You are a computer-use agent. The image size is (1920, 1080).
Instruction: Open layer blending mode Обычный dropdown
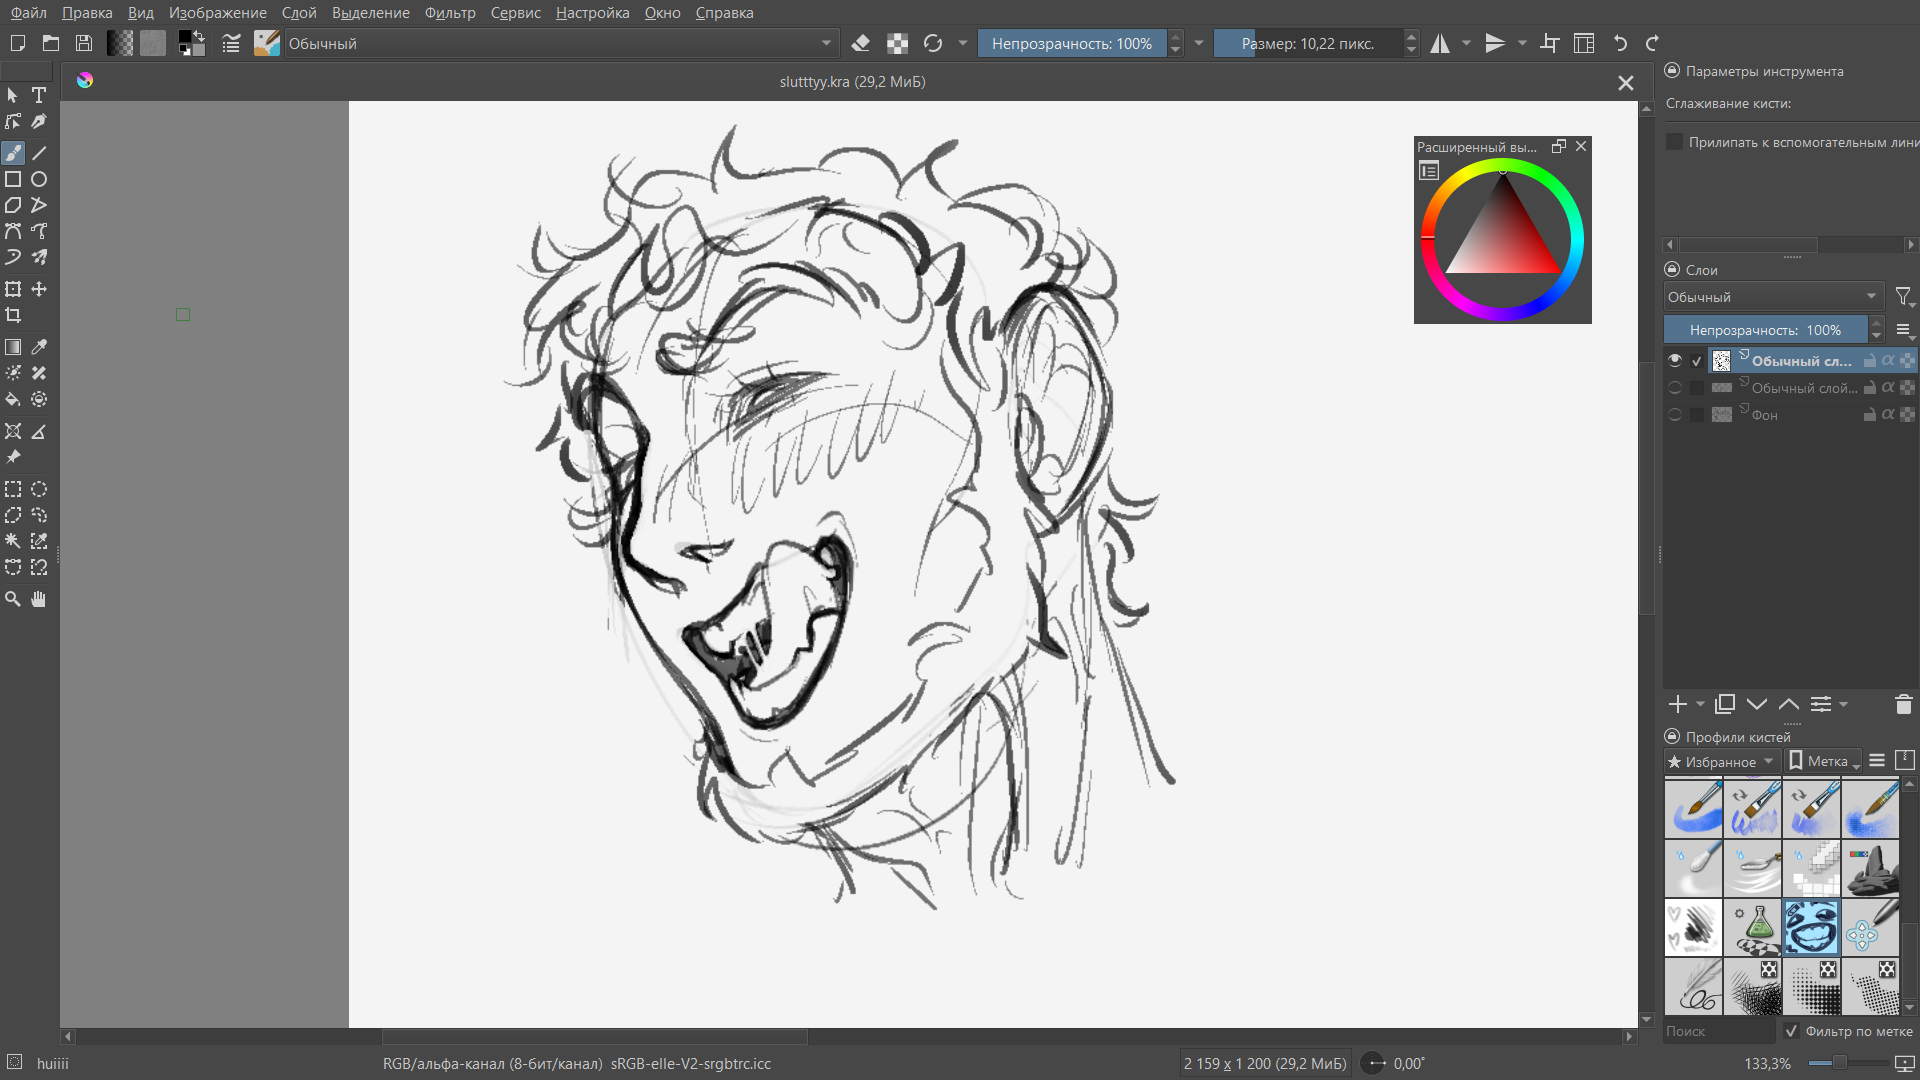coord(1772,297)
